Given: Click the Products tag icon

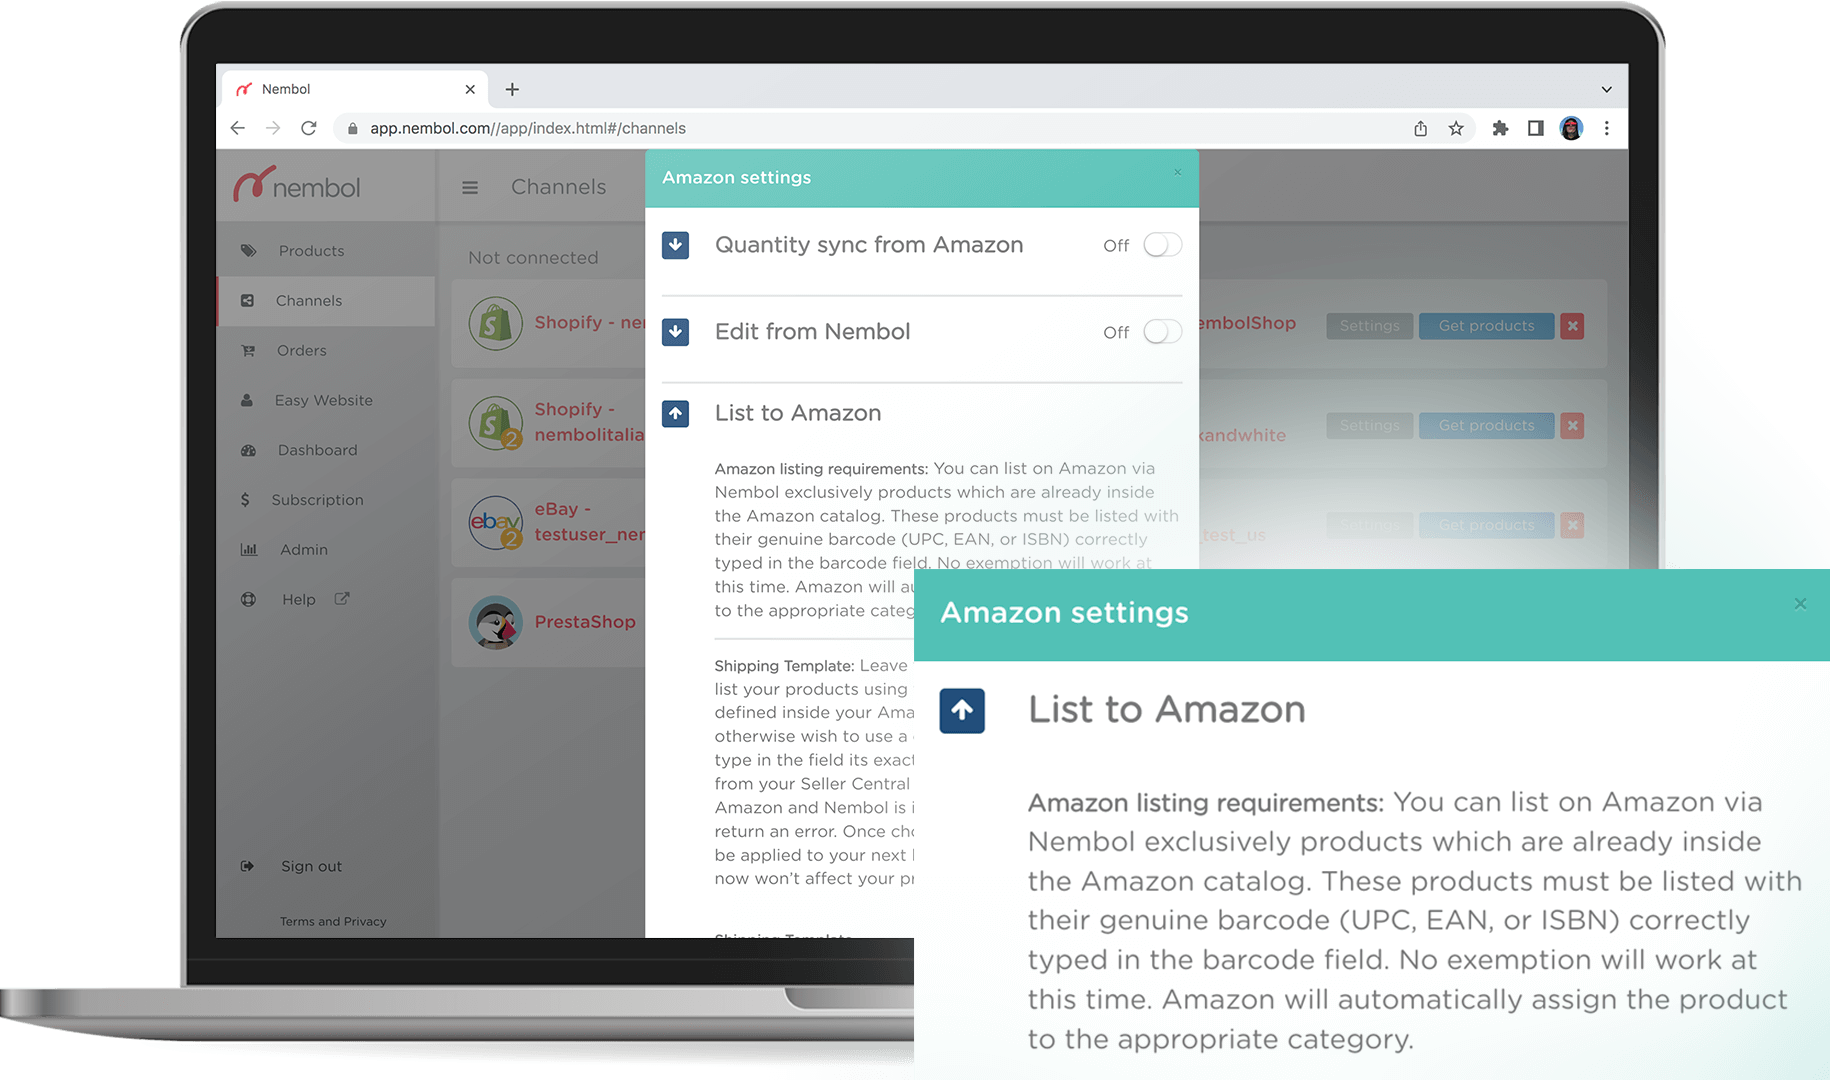Looking at the screenshot, I should pyautogui.click(x=248, y=251).
